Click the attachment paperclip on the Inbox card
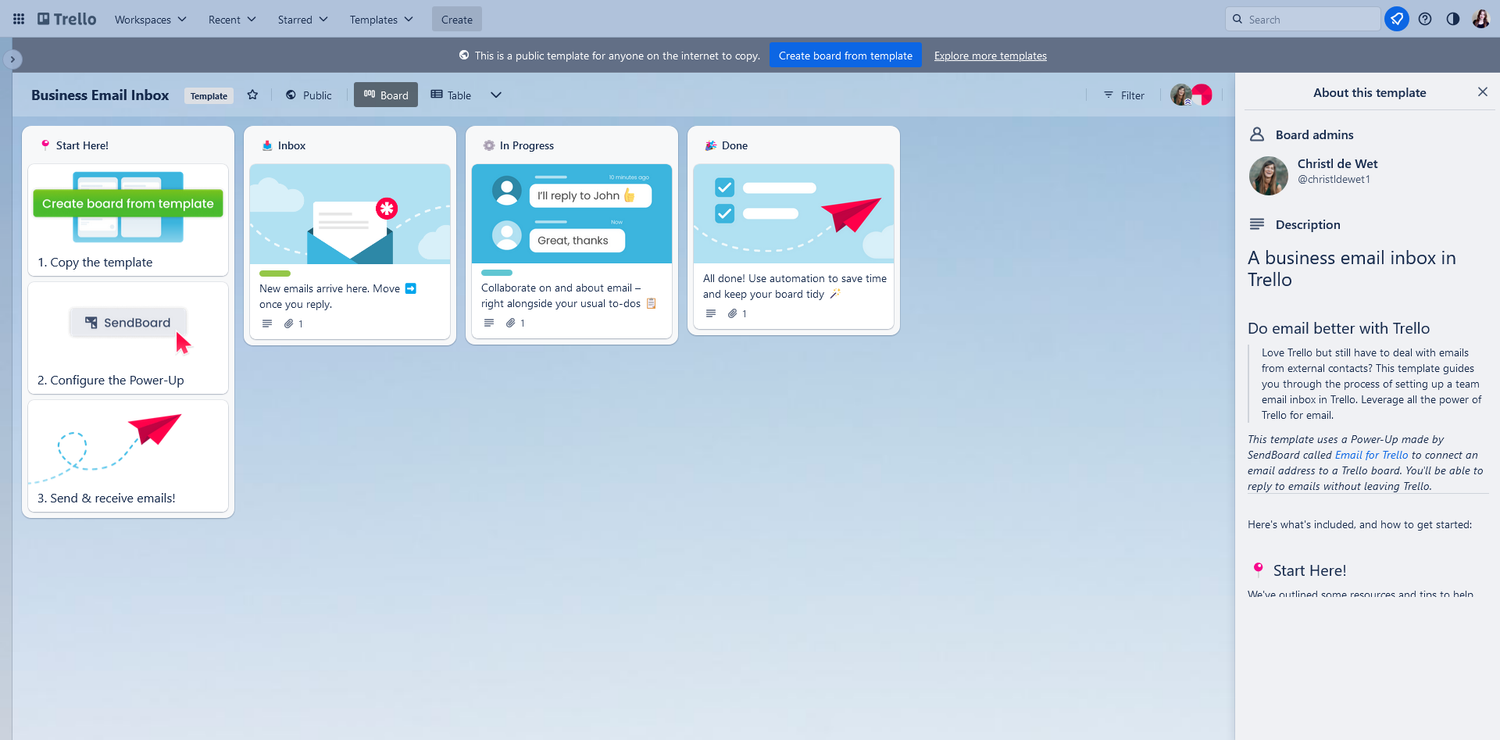 click(287, 323)
